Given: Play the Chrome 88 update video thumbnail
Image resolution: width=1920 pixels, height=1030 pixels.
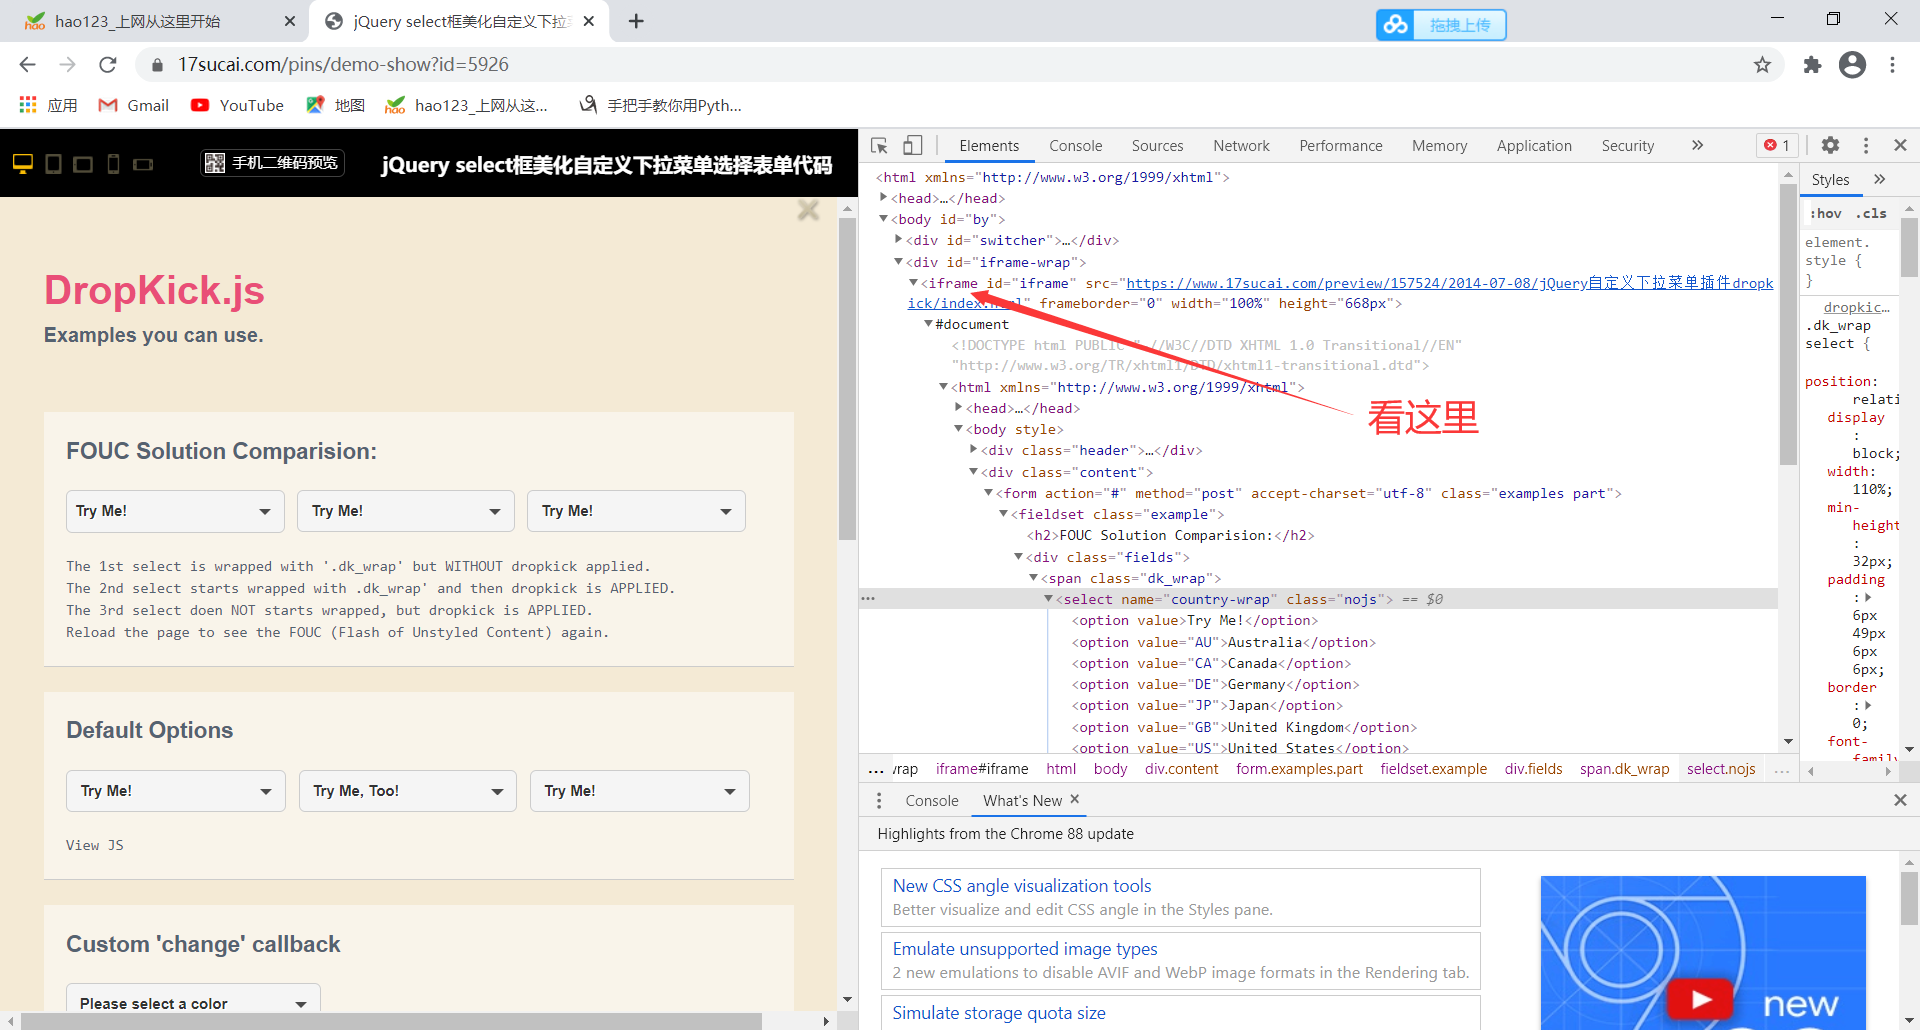Looking at the screenshot, I should (x=1701, y=998).
